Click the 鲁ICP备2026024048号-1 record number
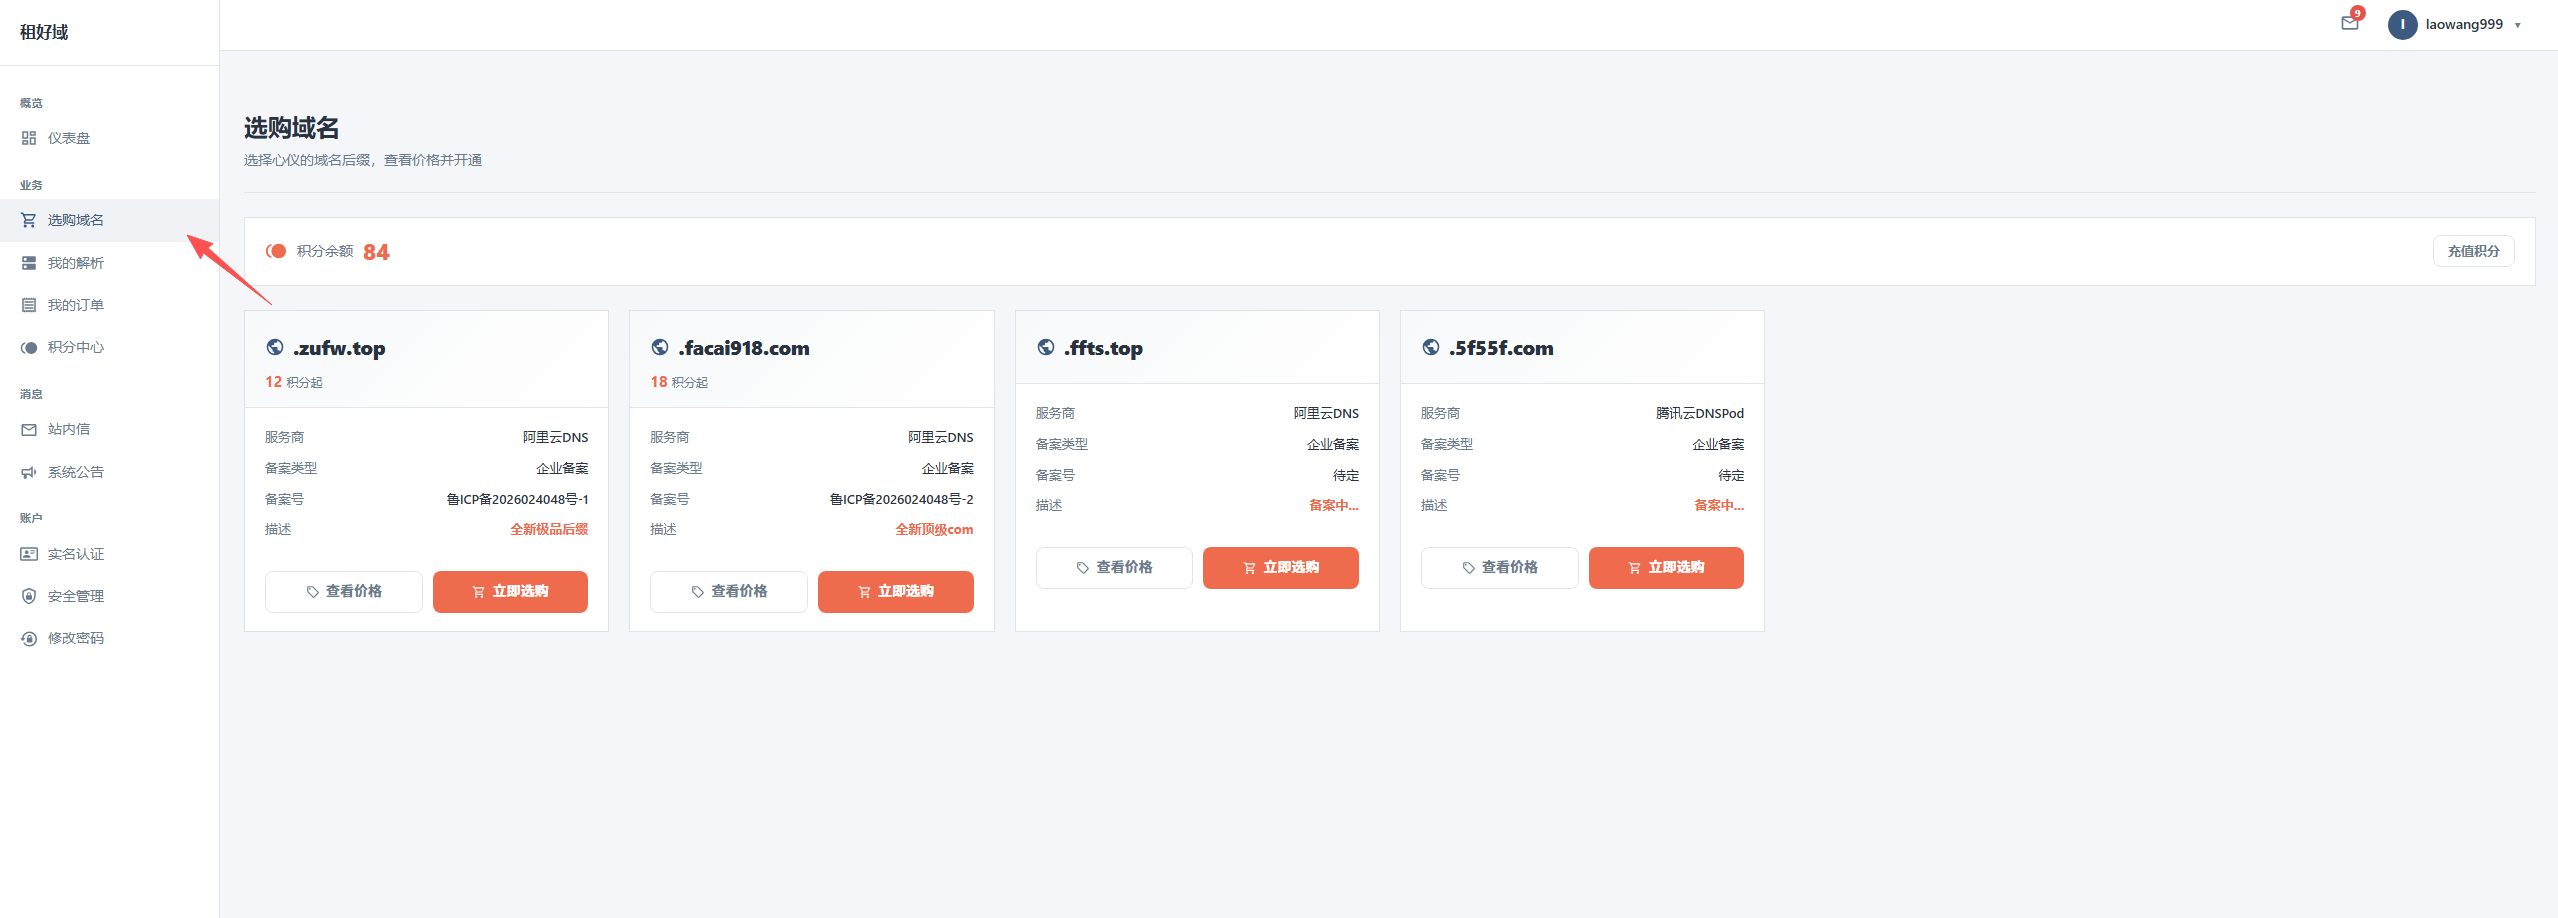This screenshot has height=918, width=2558. coord(517,499)
